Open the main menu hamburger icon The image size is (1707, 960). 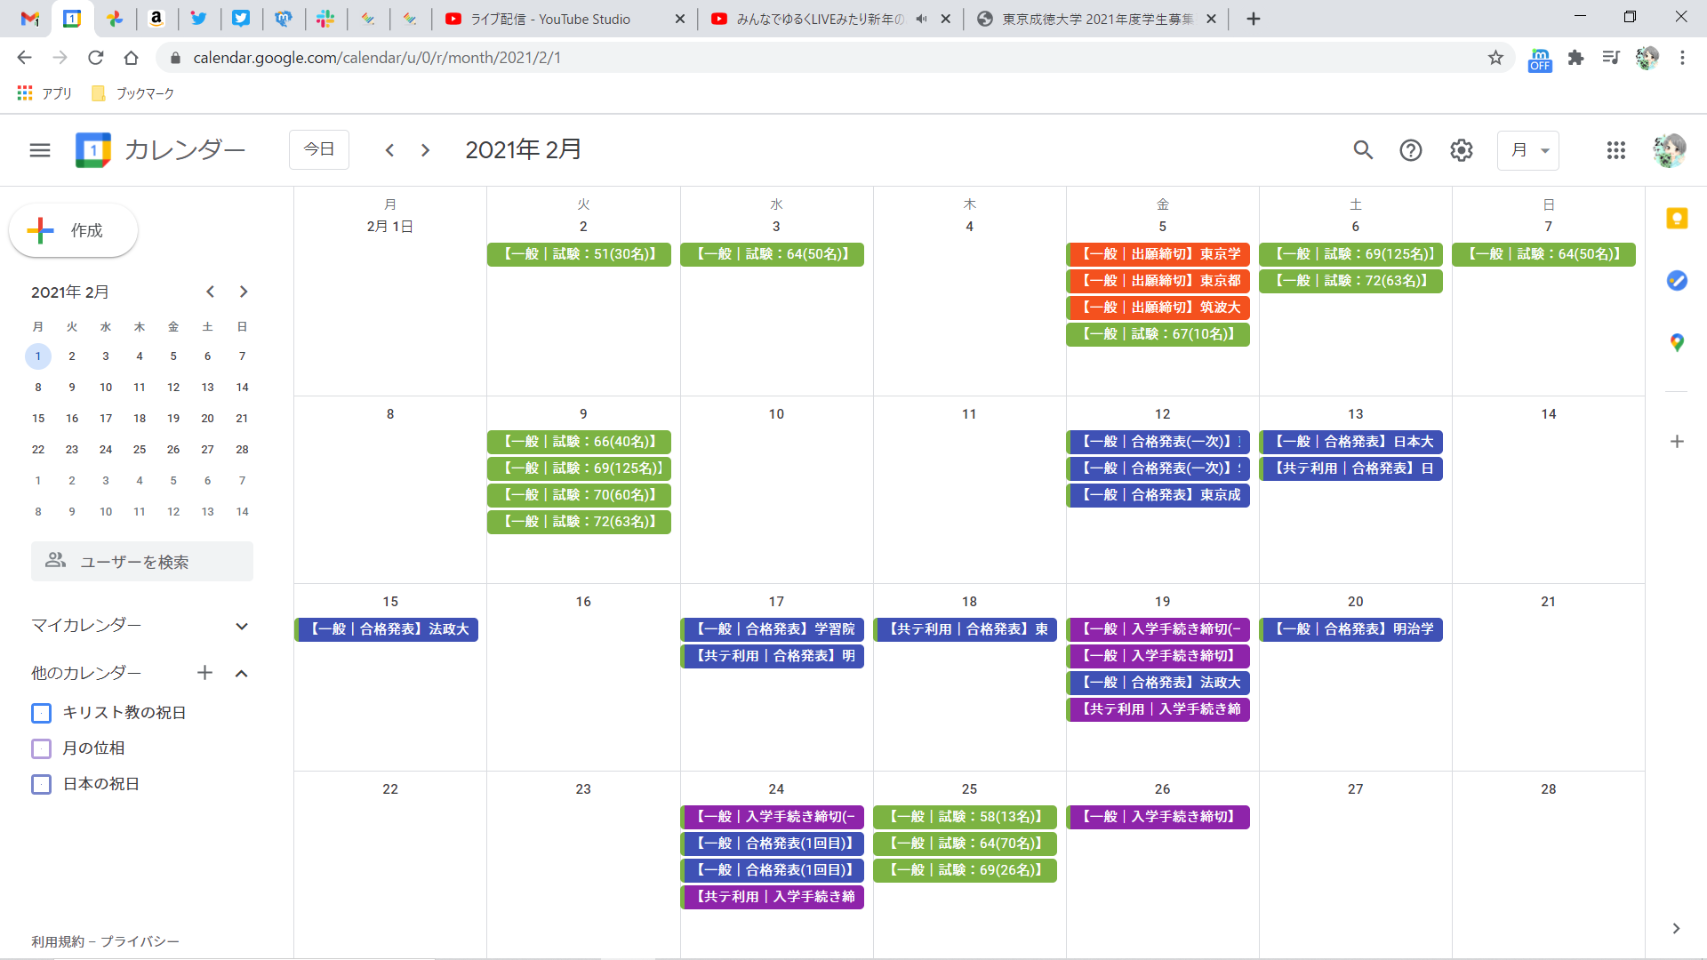[x=40, y=150]
